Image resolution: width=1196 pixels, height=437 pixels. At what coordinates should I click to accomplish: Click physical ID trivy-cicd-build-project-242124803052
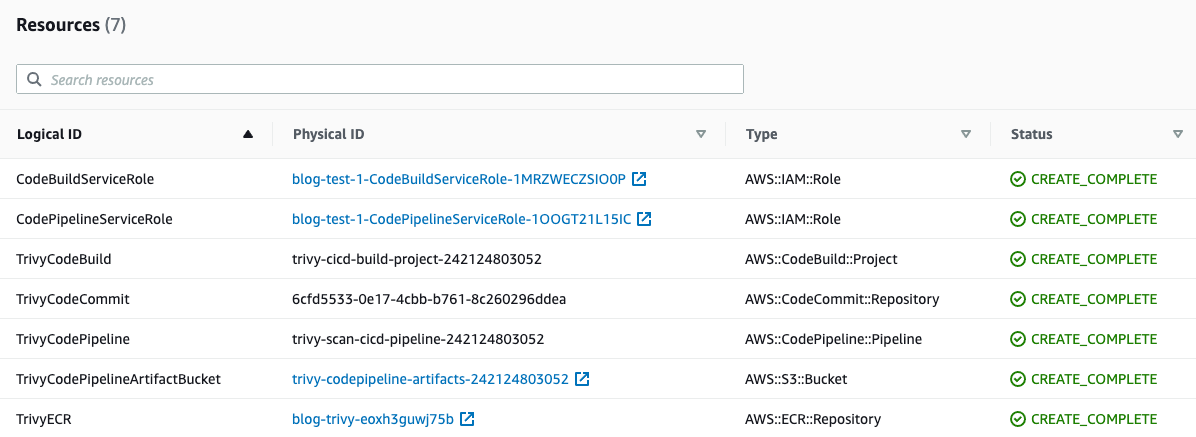(416, 259)
